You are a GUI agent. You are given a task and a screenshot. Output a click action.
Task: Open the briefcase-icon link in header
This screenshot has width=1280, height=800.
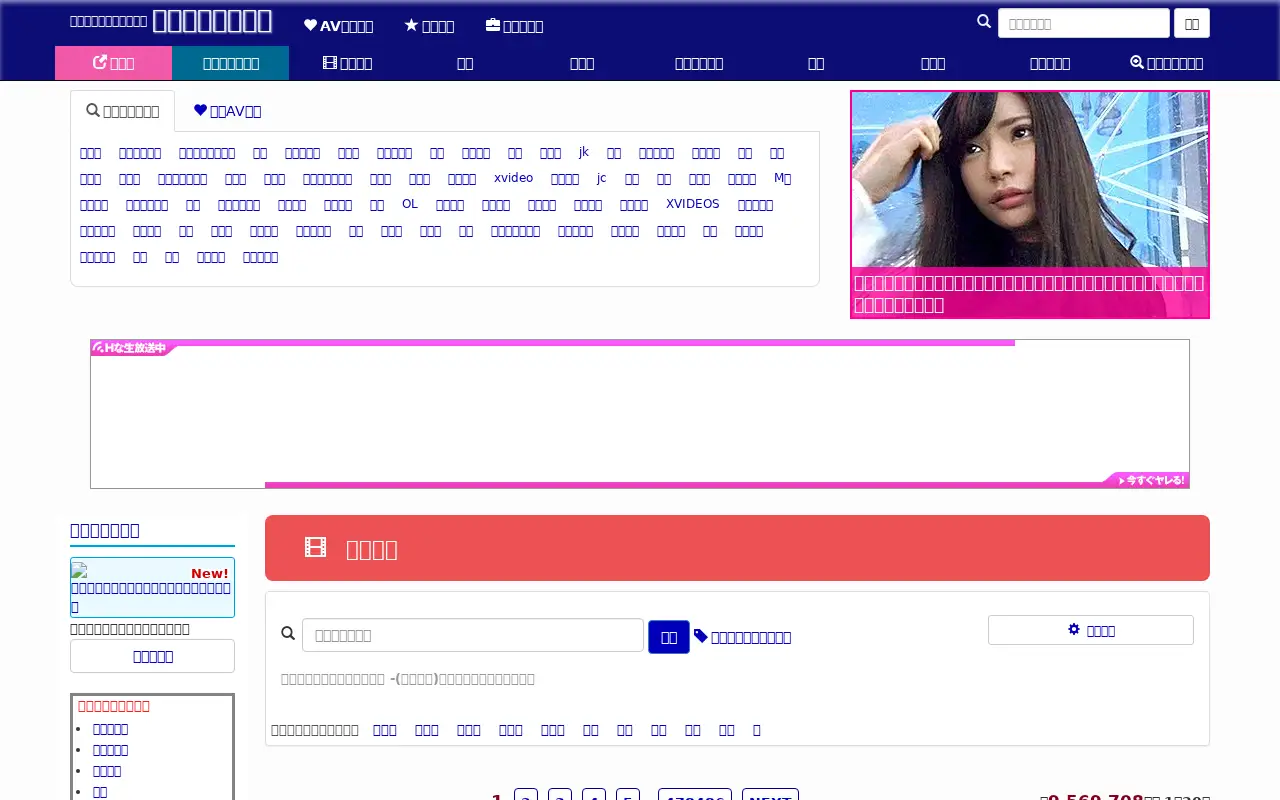tap(514, 26)
